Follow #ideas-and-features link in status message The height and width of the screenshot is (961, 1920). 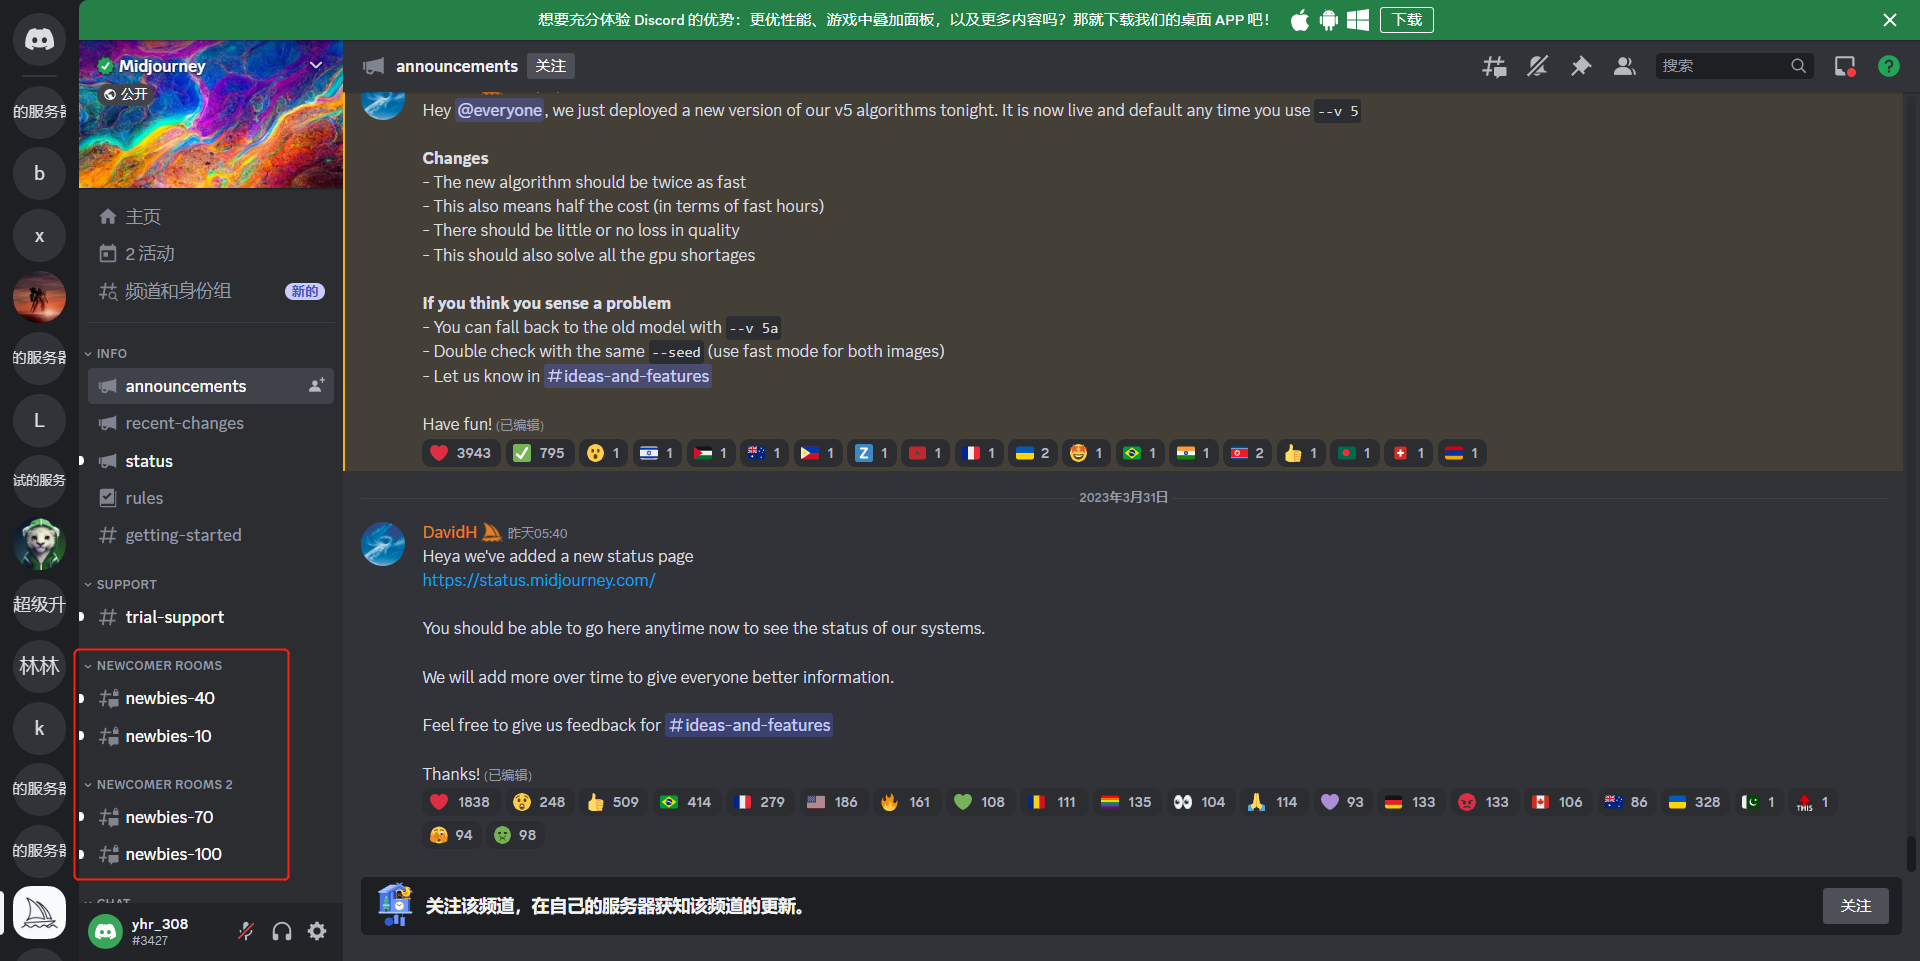[749, 725]
